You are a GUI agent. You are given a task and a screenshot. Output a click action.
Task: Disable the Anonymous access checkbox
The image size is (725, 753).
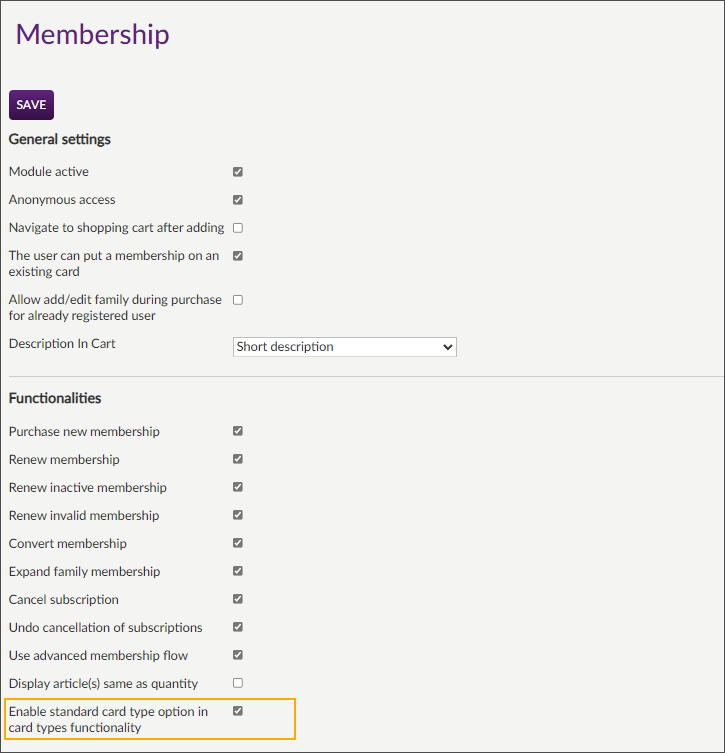pos(238,200)
